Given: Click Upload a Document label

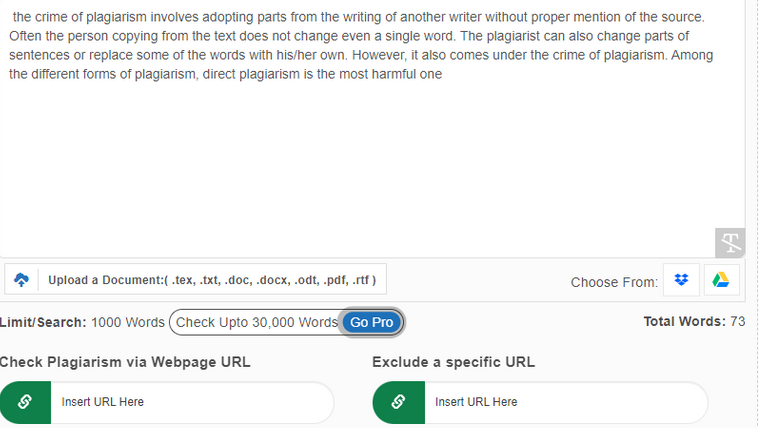Looking at the screenshot, I should click(212, 280).
